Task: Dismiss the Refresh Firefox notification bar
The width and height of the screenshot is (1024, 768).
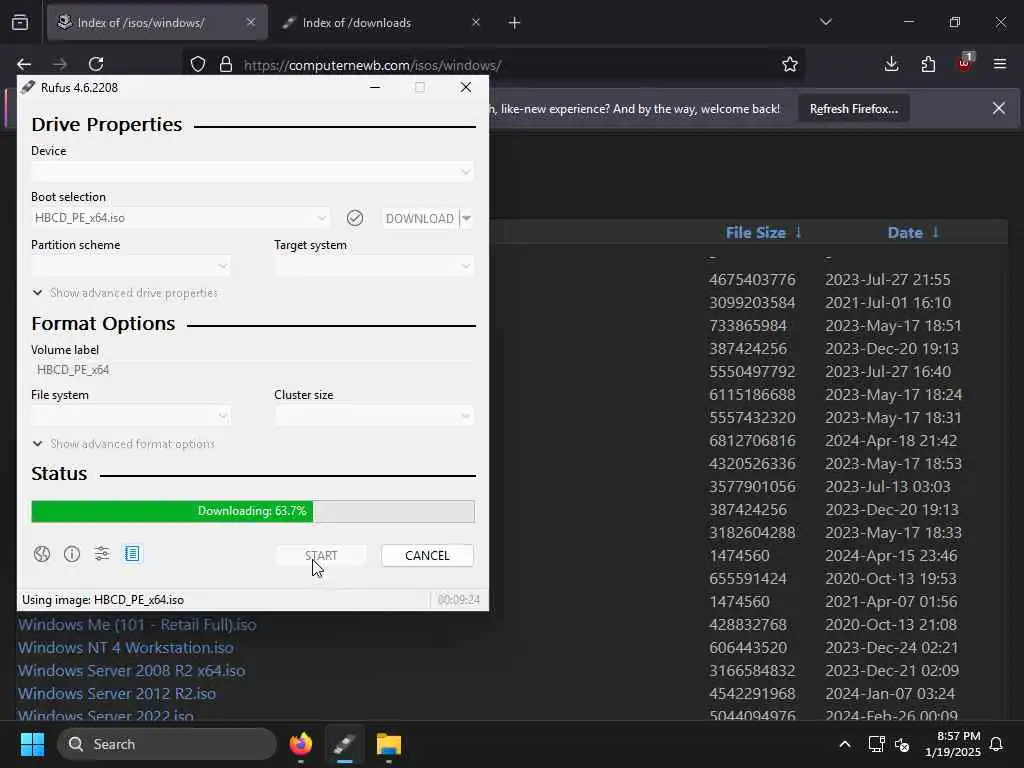Action: tap(999, 108)
